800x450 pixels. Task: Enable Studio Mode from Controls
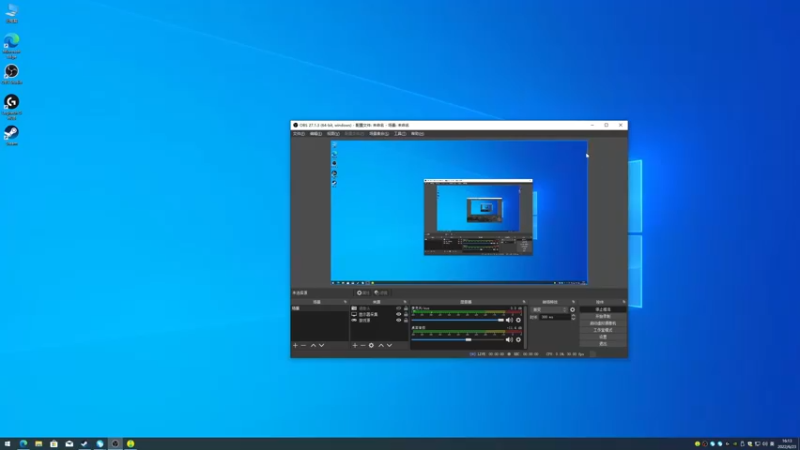pos(603,330)
